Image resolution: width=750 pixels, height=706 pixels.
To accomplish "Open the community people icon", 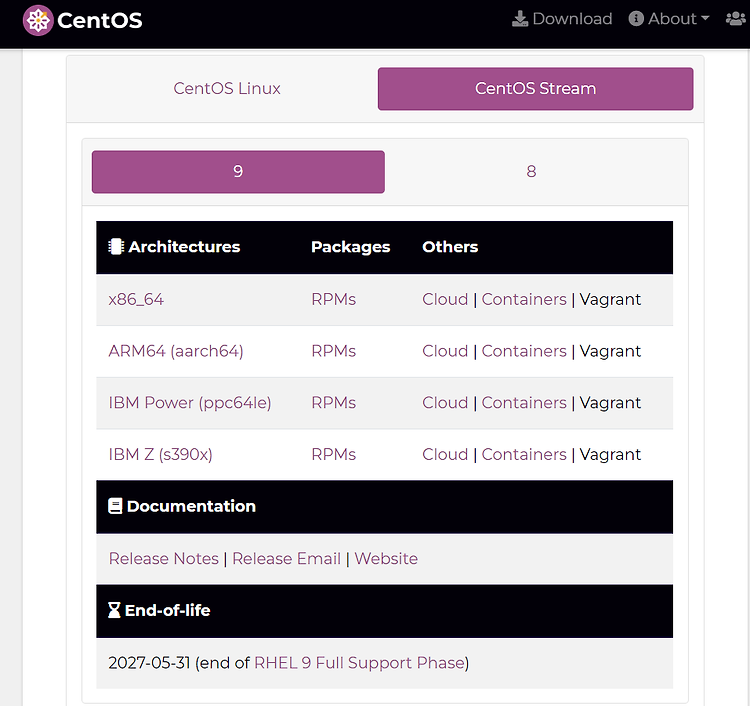I will coord(736,19).
